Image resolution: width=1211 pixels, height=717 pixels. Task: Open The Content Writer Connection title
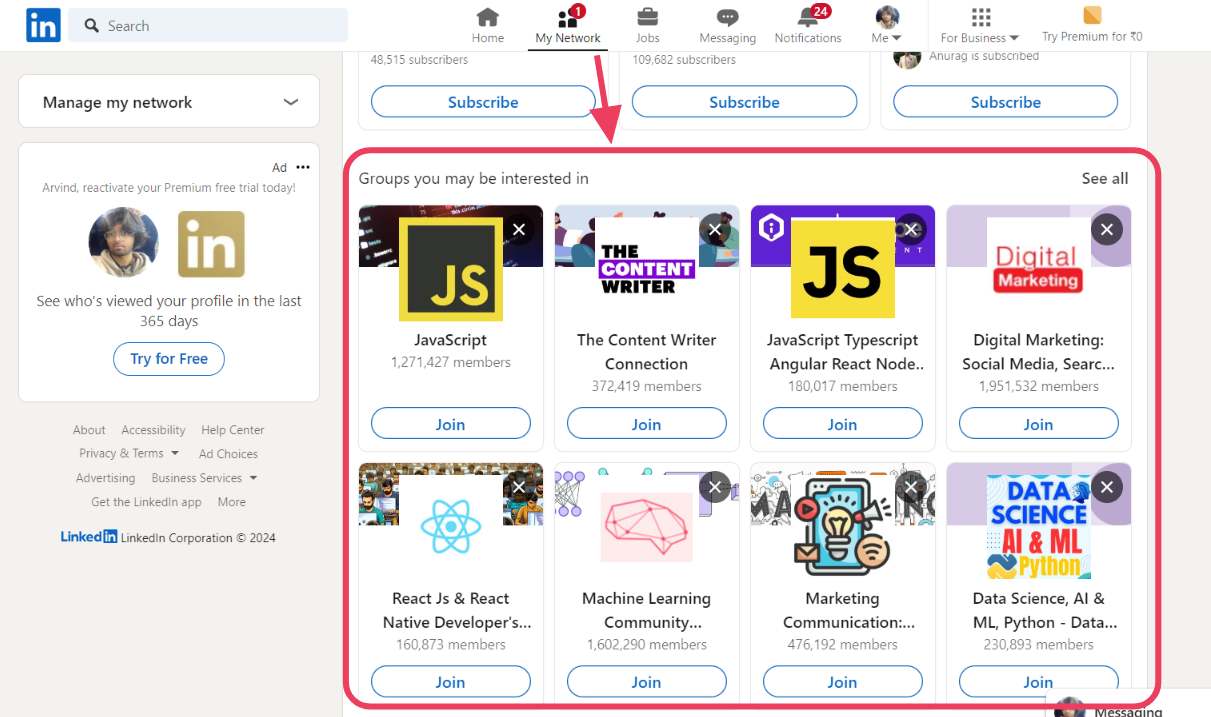[646, 352]
